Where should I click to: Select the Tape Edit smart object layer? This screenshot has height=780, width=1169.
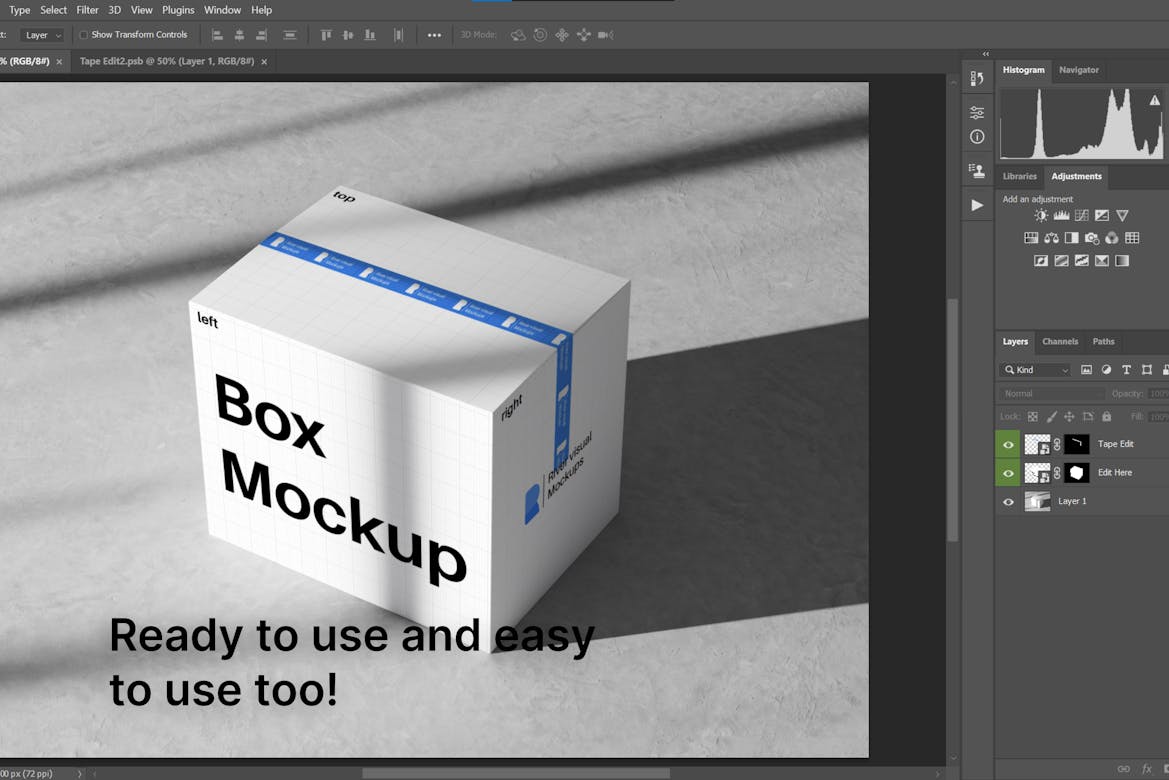point(1117,444)
